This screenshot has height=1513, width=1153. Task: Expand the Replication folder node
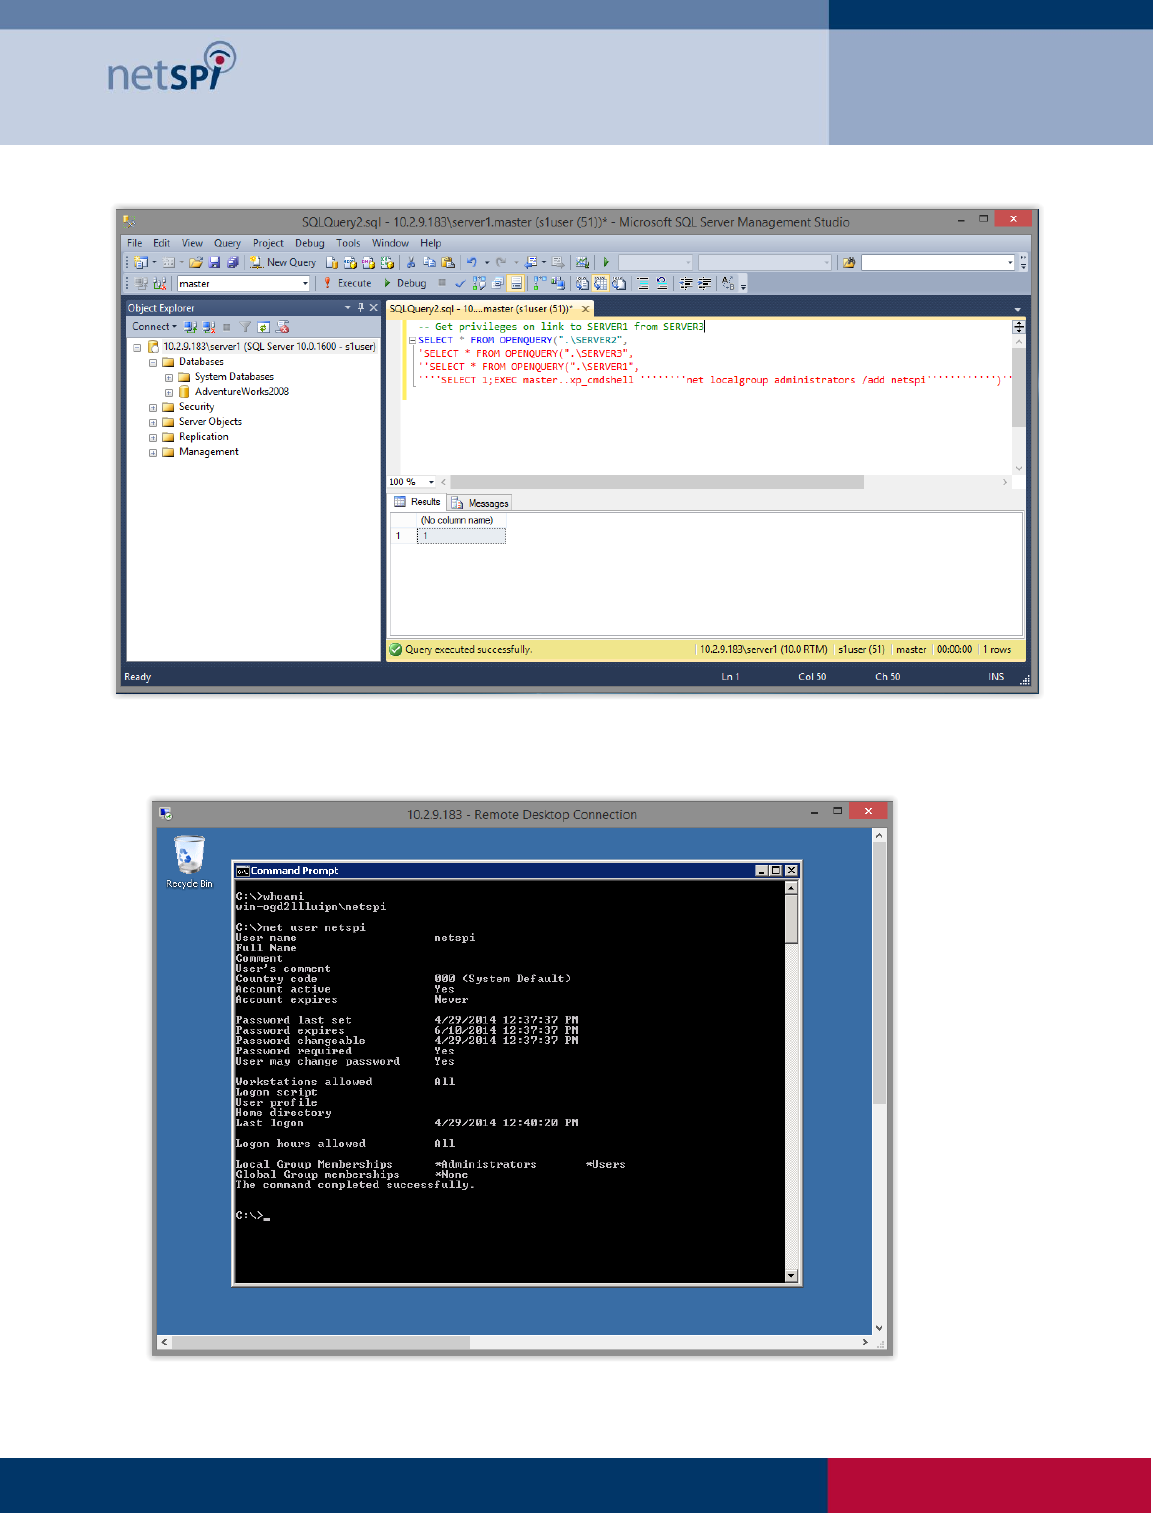click(x=153, y=437)
